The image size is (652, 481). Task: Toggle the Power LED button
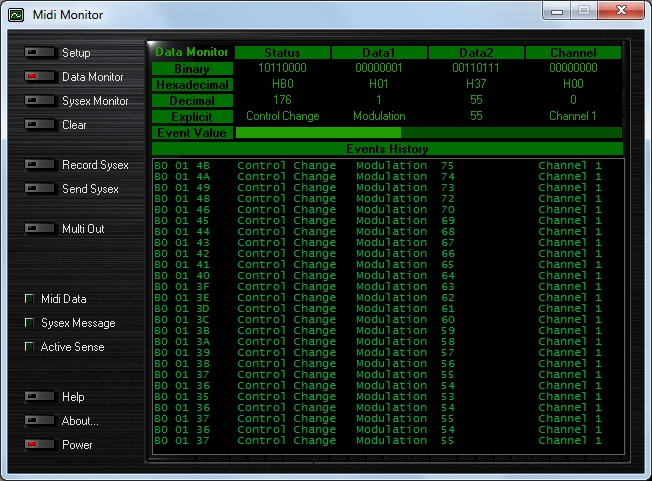pos(40,444)
